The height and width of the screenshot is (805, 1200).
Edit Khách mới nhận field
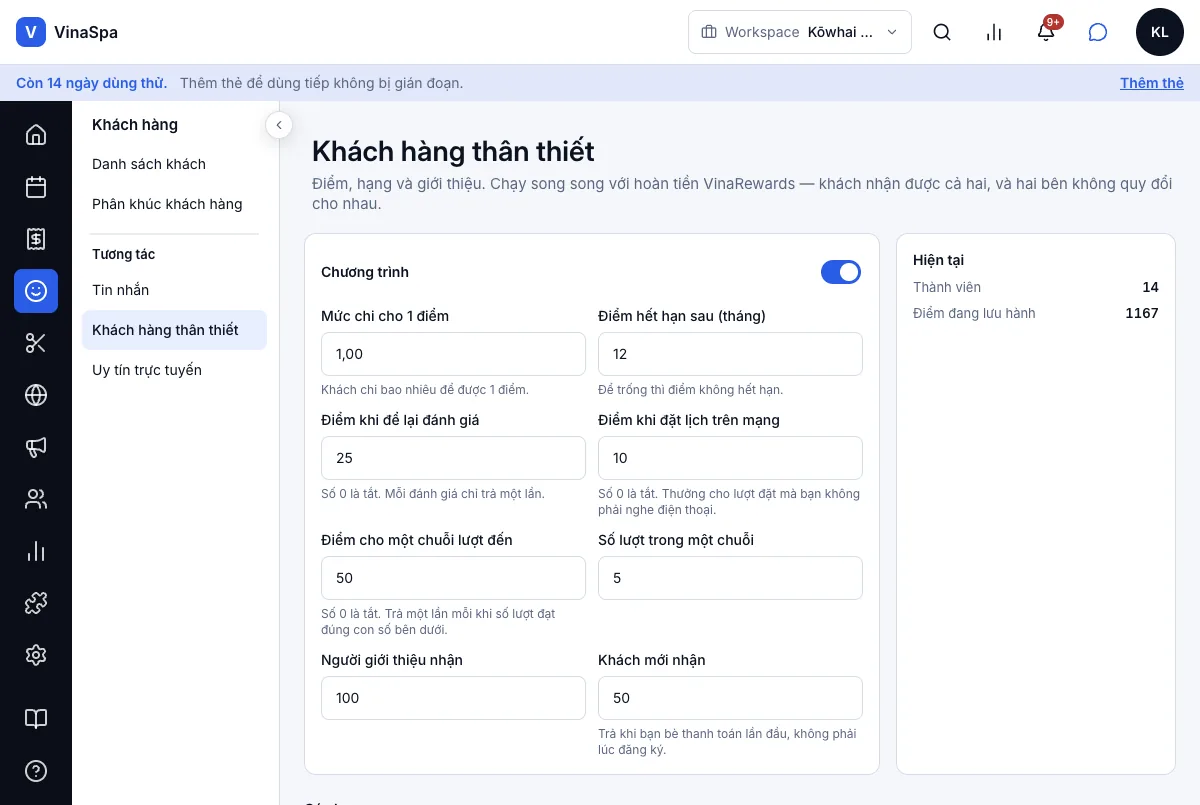pyautogui.click(x=730, y=698)
